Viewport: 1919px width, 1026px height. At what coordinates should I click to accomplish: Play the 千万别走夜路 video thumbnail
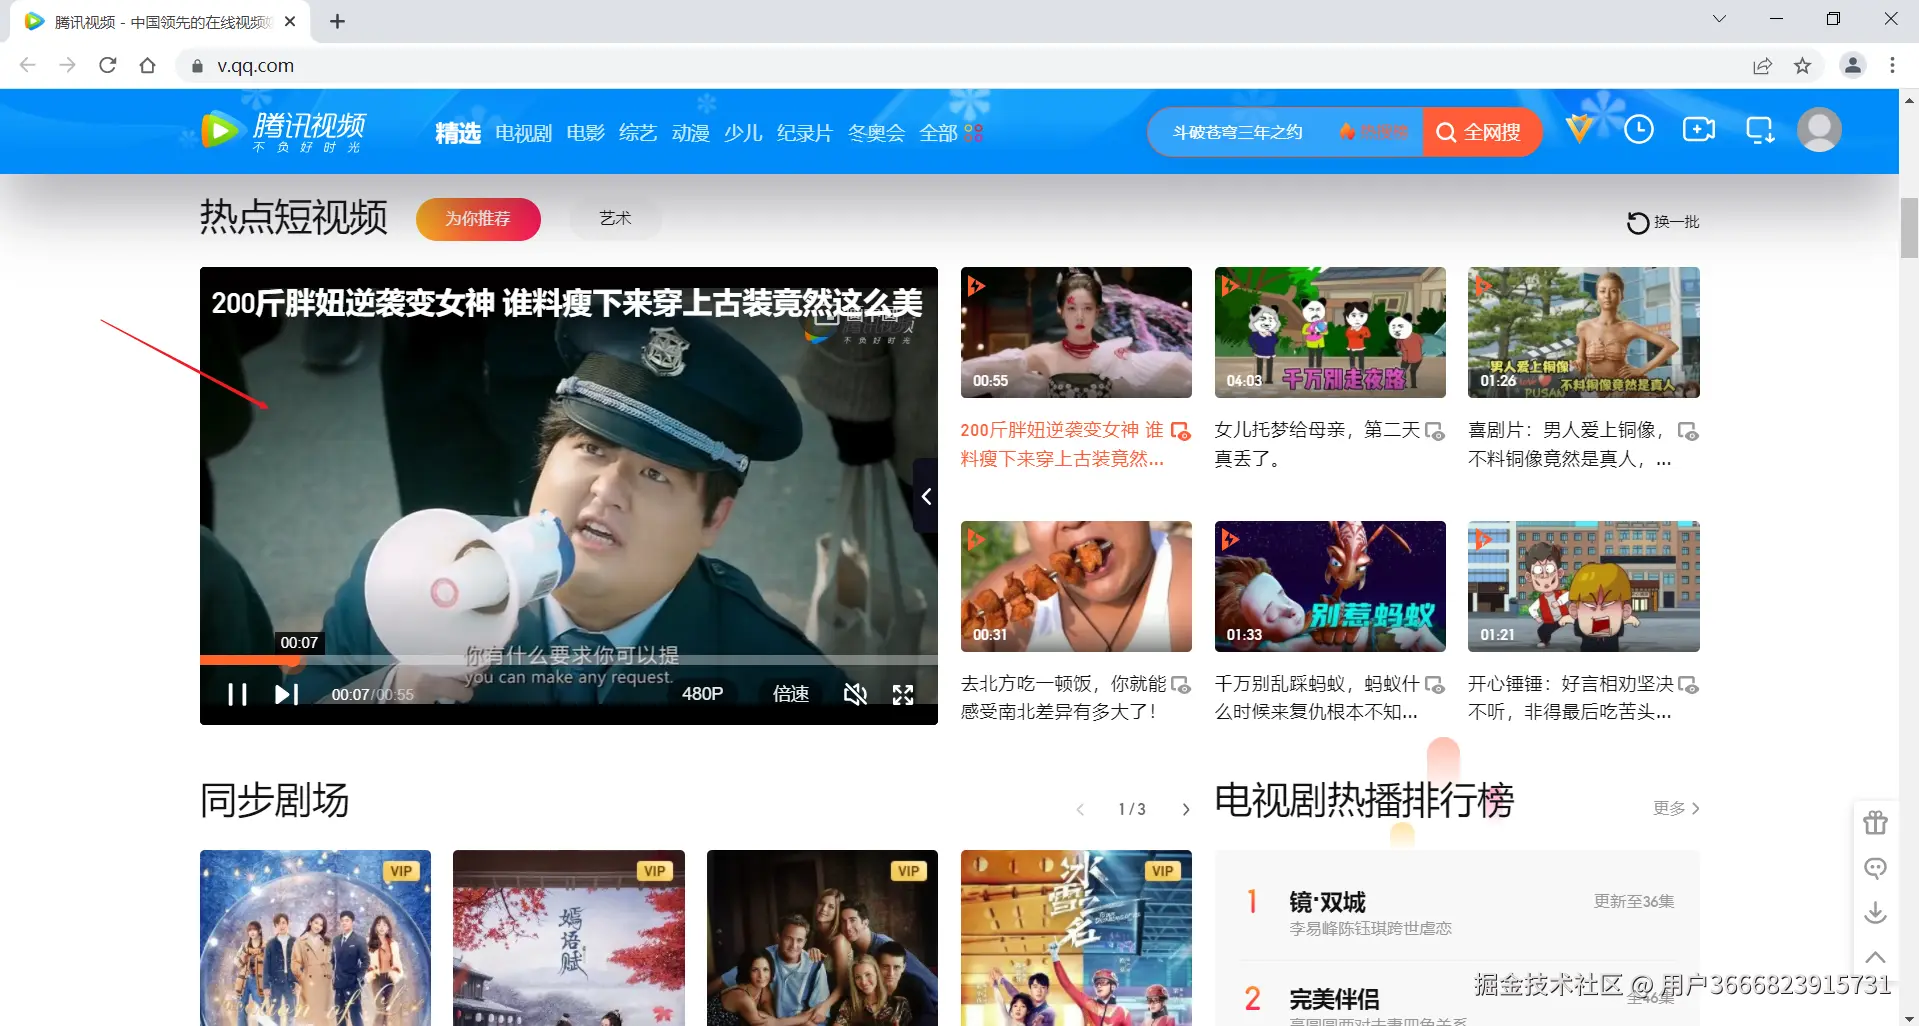pos(1330,332)
